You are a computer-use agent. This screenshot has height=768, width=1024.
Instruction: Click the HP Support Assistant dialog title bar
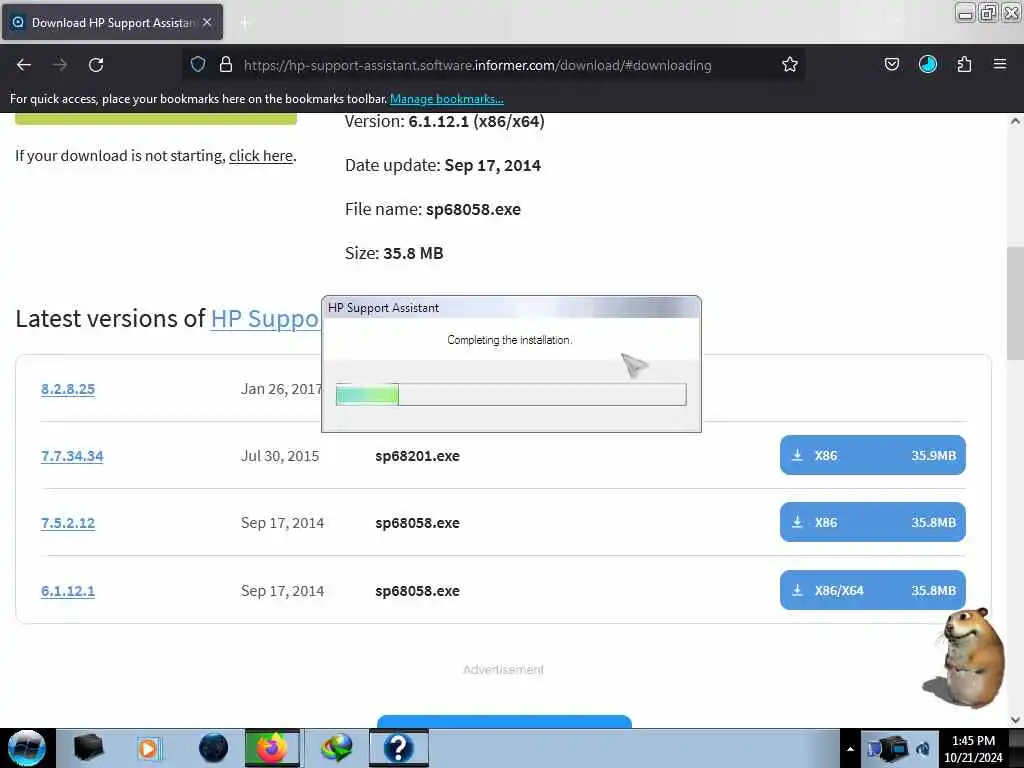point(511,308)
